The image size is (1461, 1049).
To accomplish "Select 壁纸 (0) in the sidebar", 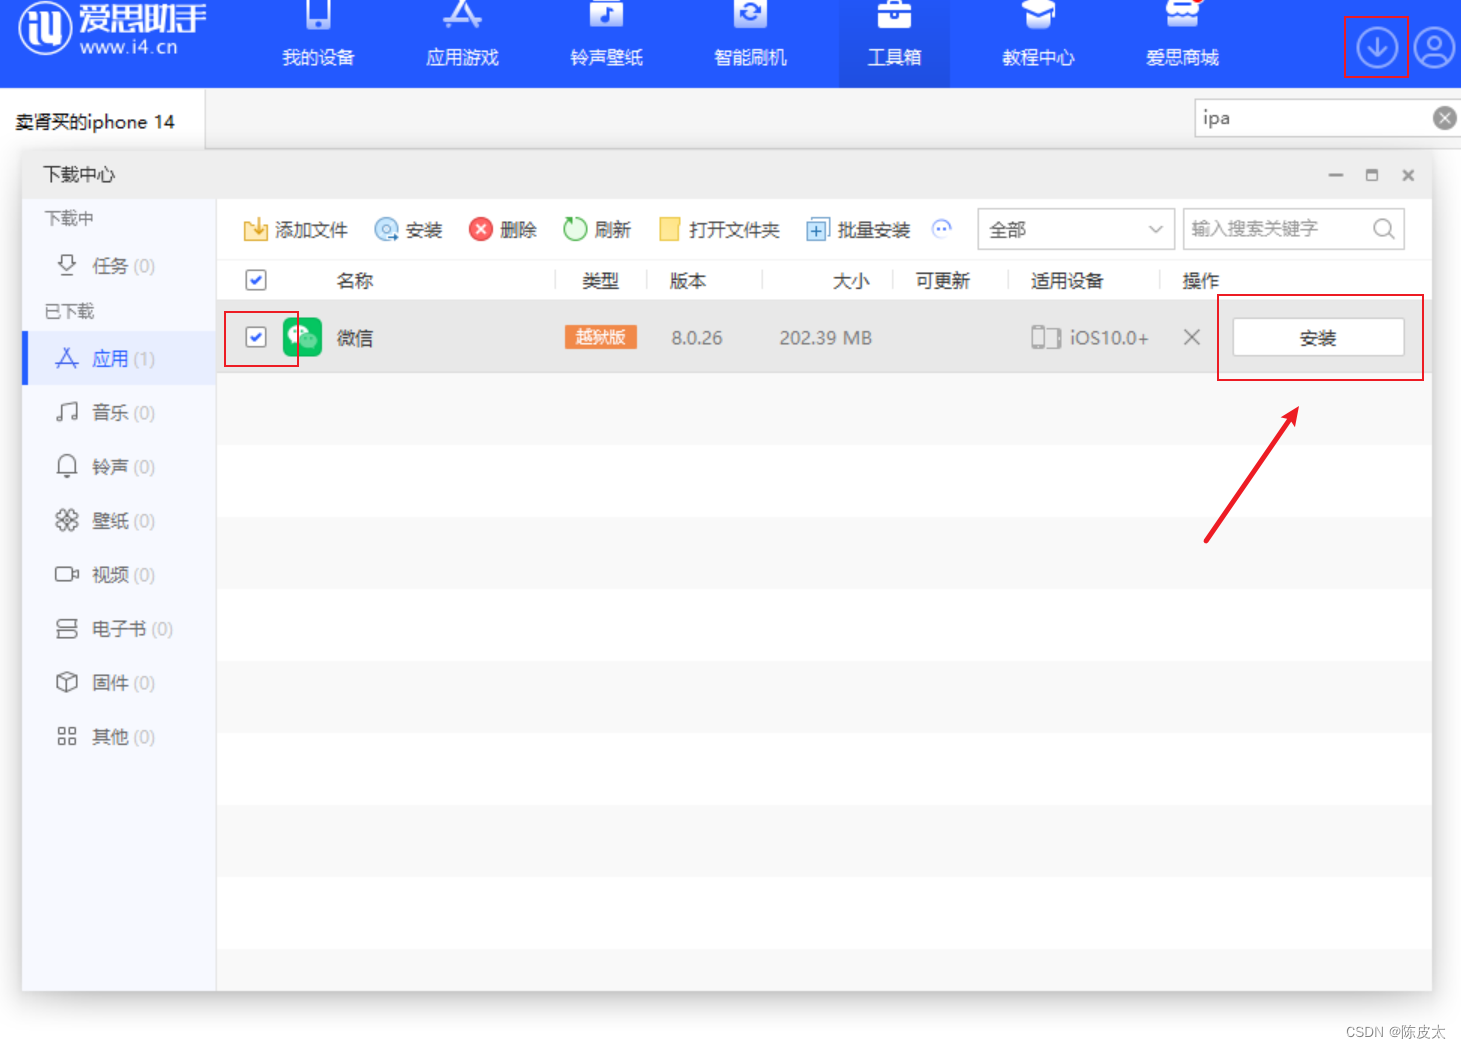I will click(x=118, y=521).
